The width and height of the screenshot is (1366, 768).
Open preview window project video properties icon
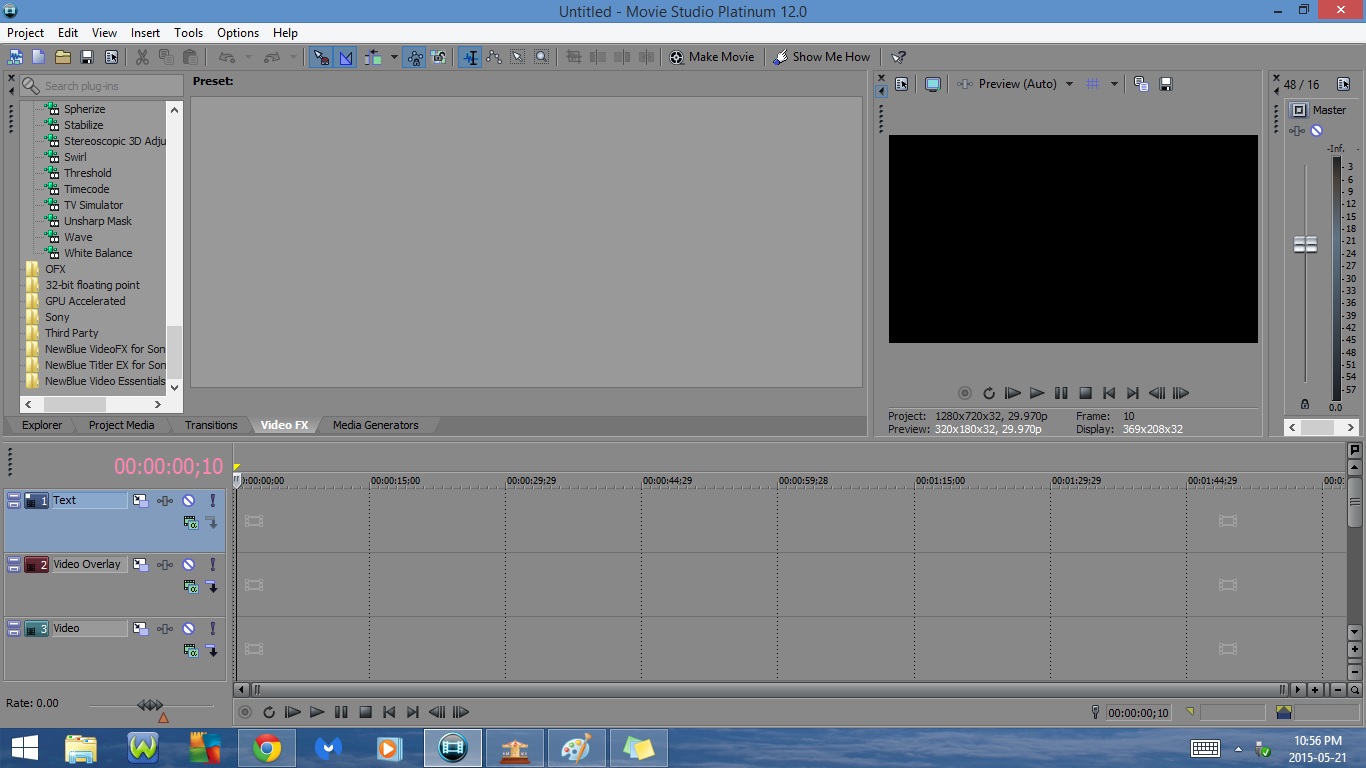coord(901,84)
